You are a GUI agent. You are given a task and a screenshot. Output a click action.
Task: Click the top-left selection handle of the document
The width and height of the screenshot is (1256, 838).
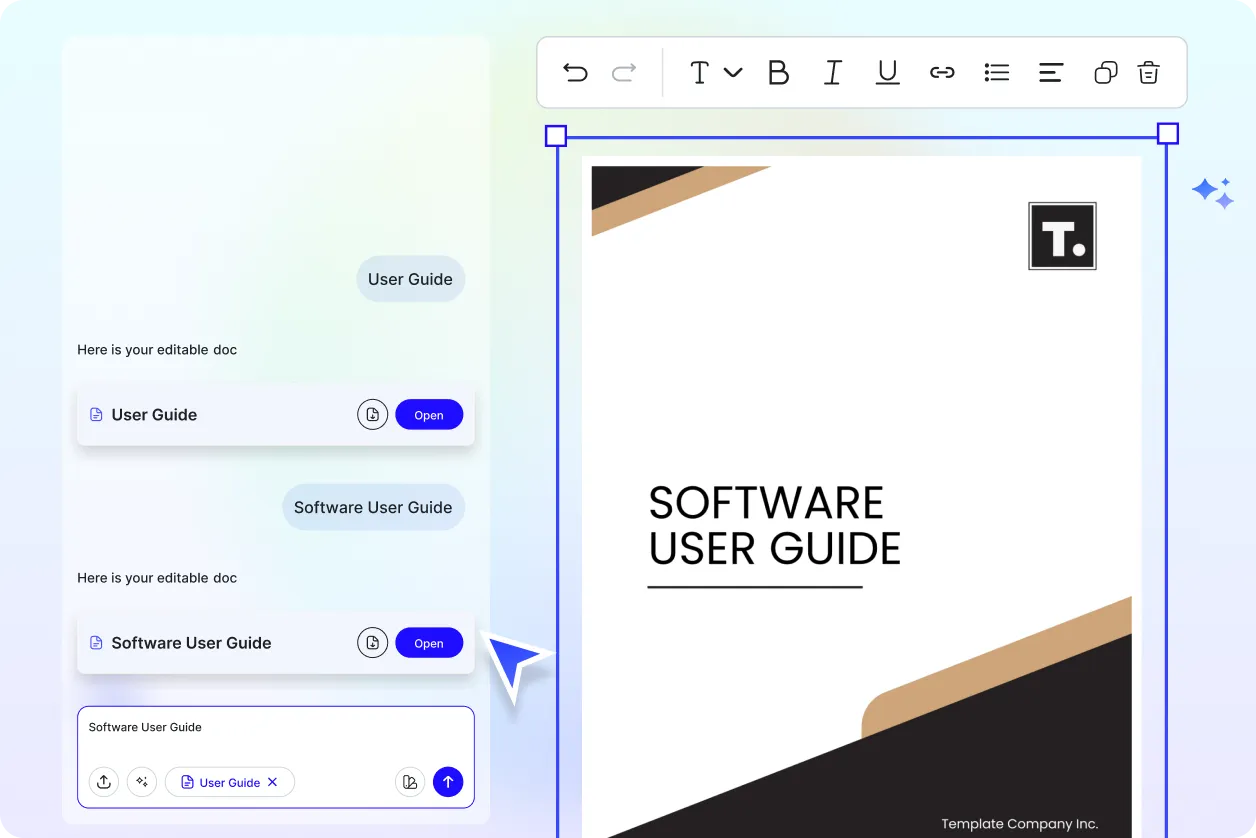pos(556,136)
